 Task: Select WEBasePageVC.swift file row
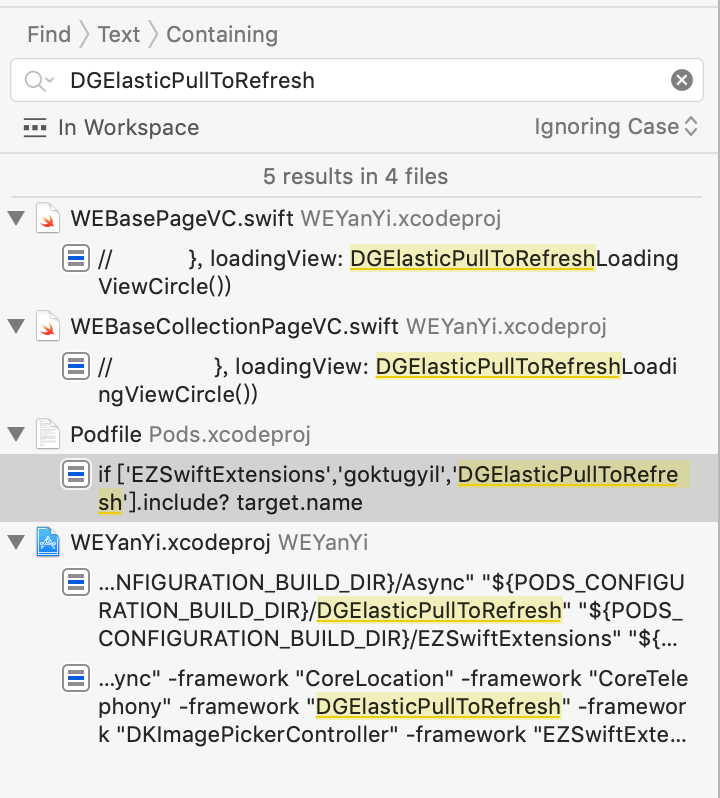point(359,218)
